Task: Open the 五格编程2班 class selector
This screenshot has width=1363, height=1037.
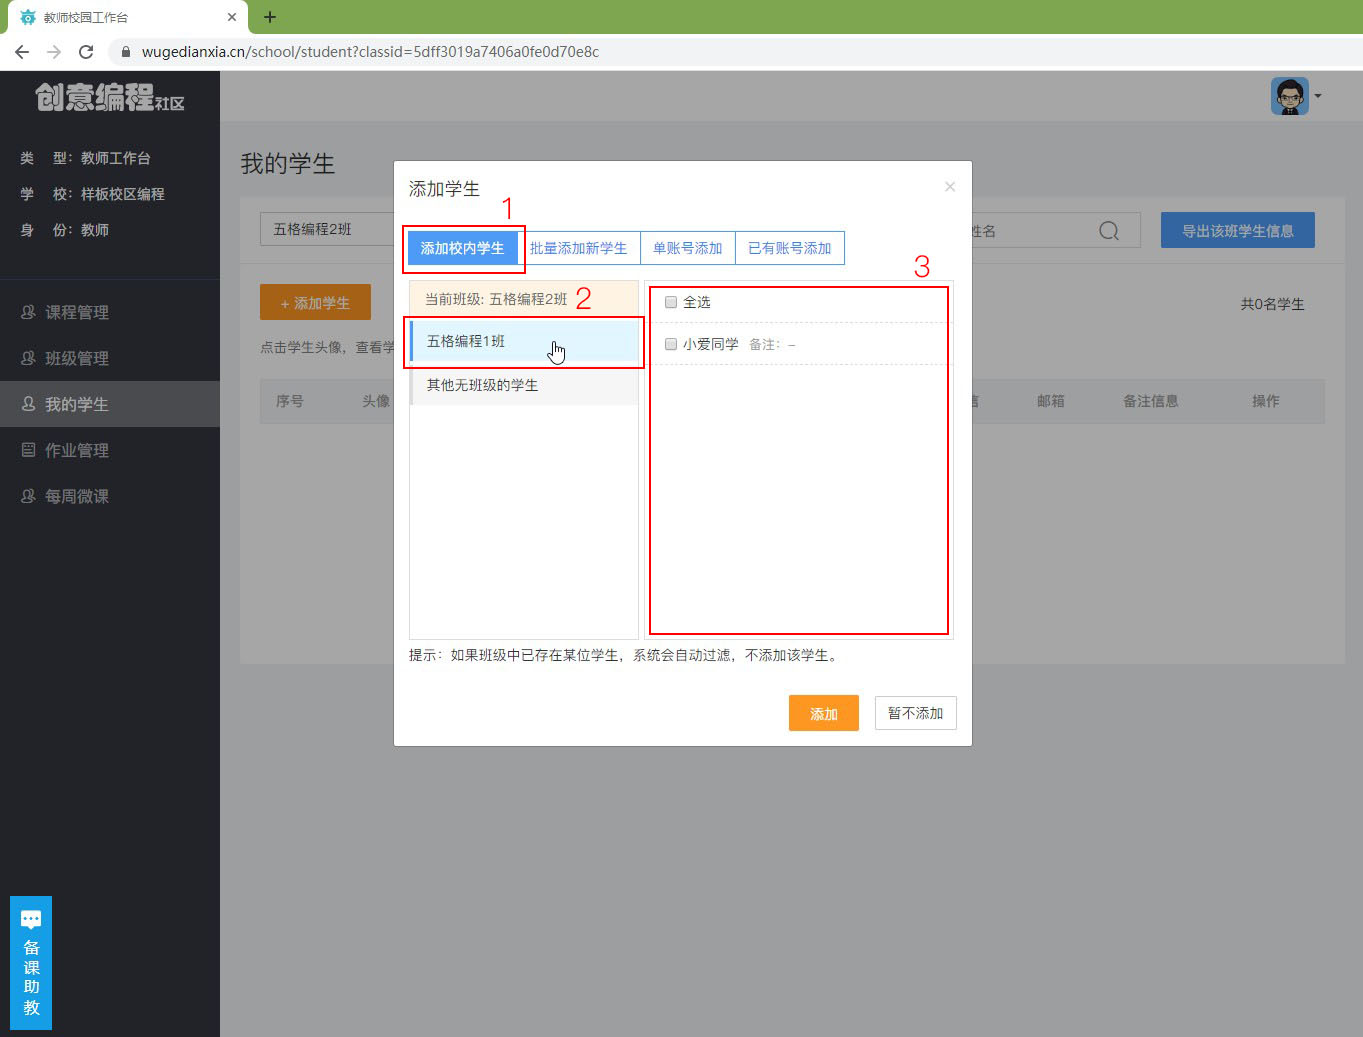Action: pyautogui.click(x=327, y=229)
